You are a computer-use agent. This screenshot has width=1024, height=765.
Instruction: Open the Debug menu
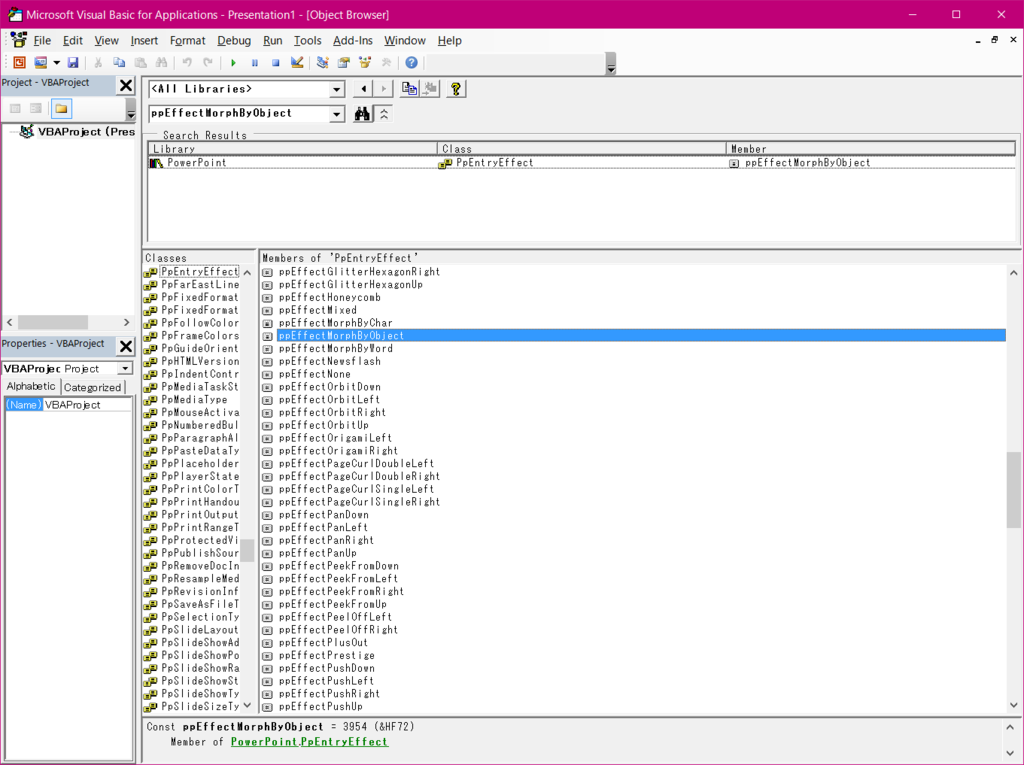(x=234, y=41)
